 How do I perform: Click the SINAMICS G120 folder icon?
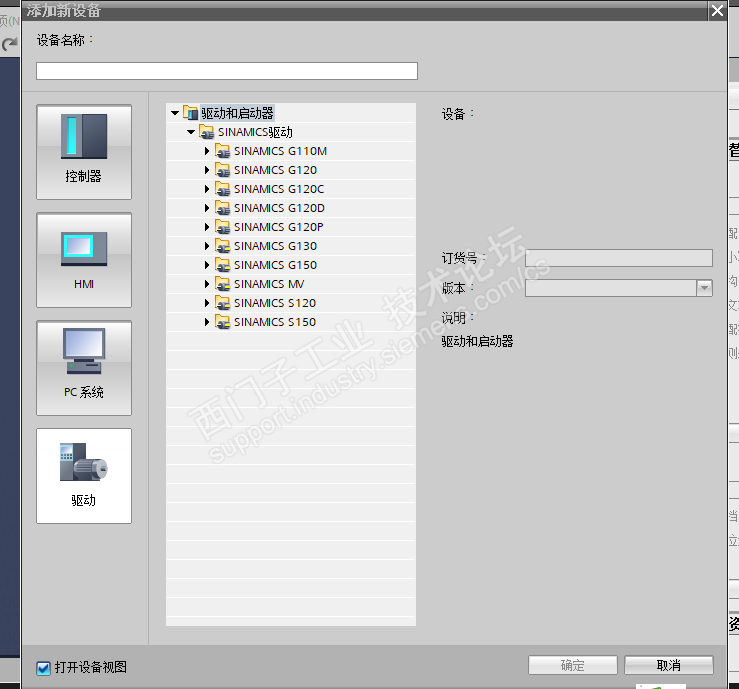pos(222,170)
